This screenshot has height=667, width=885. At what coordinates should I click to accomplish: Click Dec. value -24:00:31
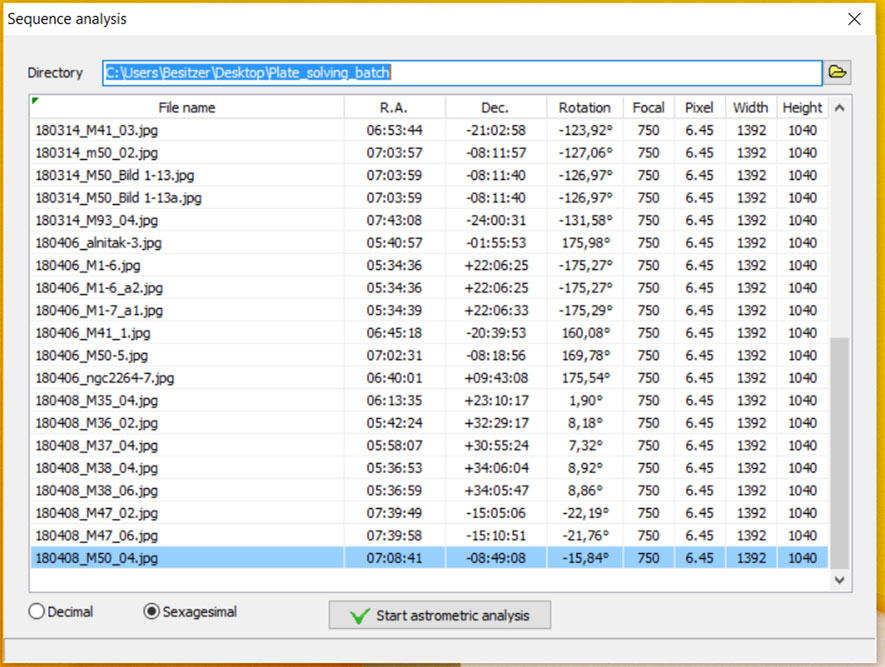click(x=496, y=221)
